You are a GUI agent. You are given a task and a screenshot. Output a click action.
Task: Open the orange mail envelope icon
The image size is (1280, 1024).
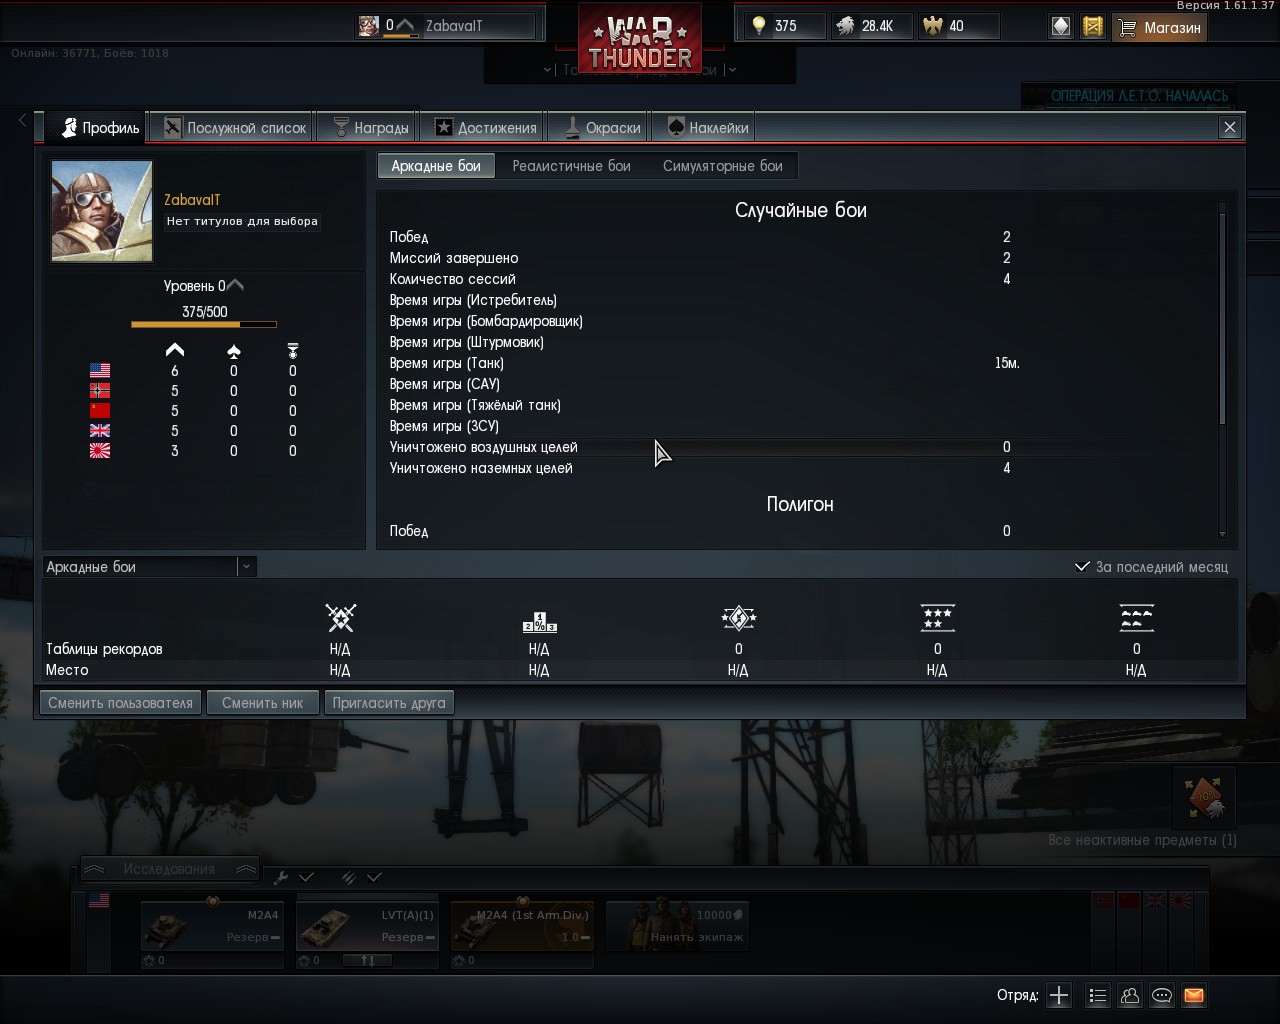click(1193, 995)
